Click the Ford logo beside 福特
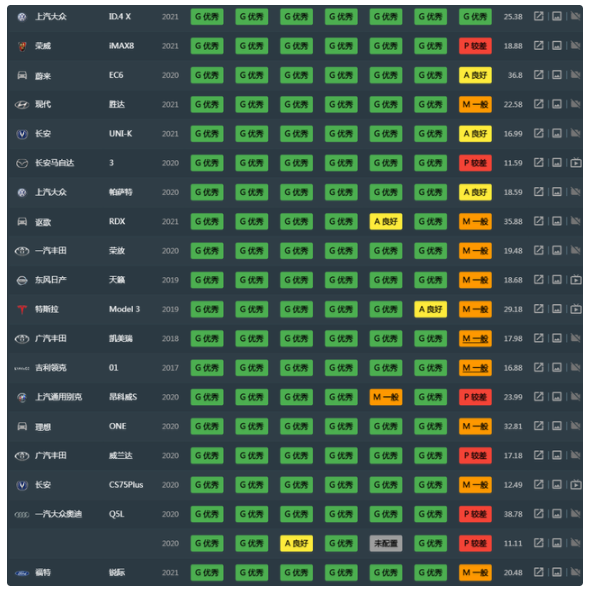Viewport: 597px width, 590px height. [x=22, y=573]
